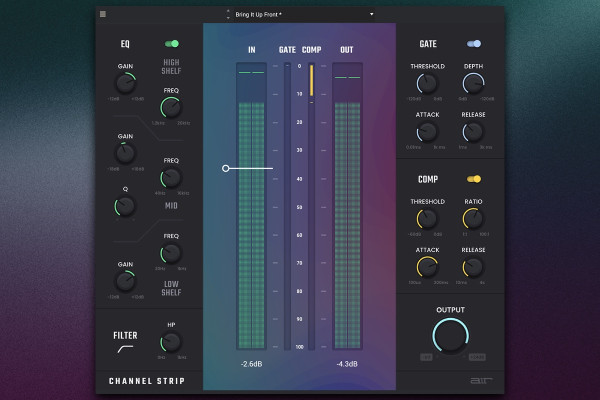Click the 'Bring It Up Front *' preset name

(258, 15)
